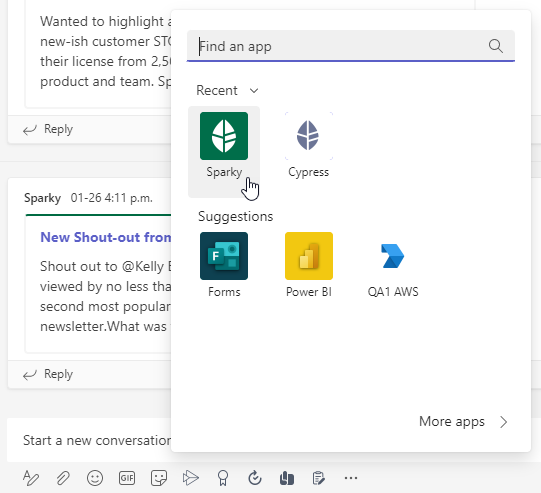Open the GIF picker
This screenshot has height=493, width=541.
tap(127, 478)
